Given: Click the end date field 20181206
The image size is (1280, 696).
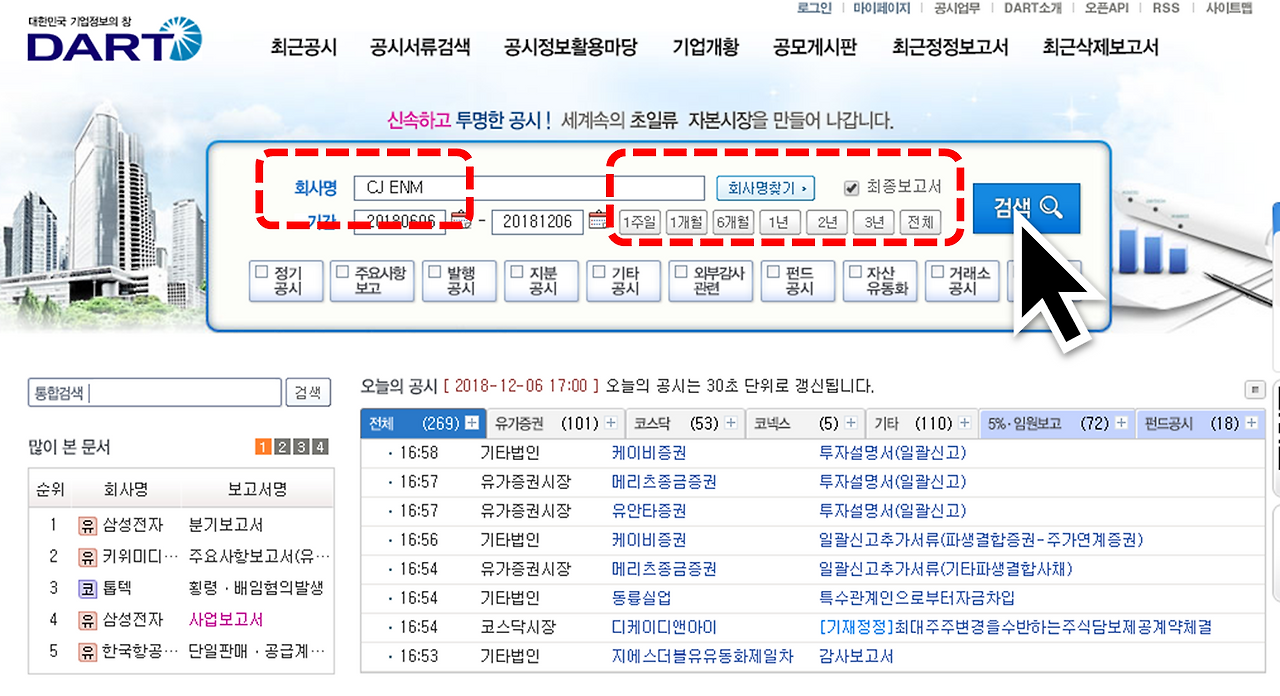Looking at the screenshot, I should point(538,221).
